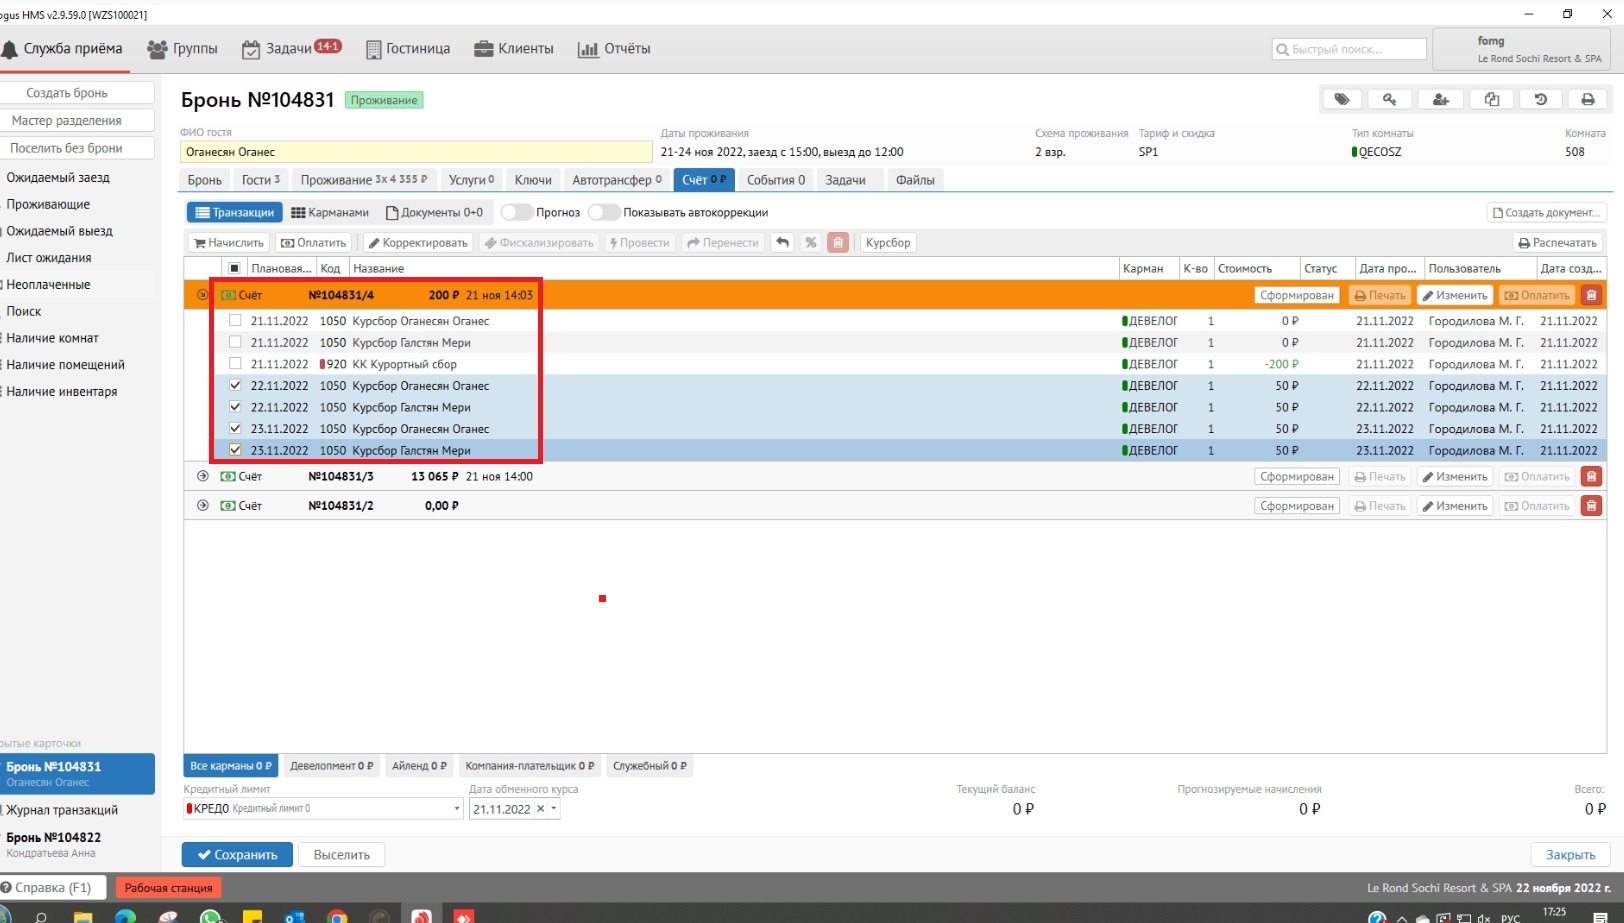Screen dimensions: 1624x923
Task: Enable Показывать автокоррекции switch
Action: (603, 212)
